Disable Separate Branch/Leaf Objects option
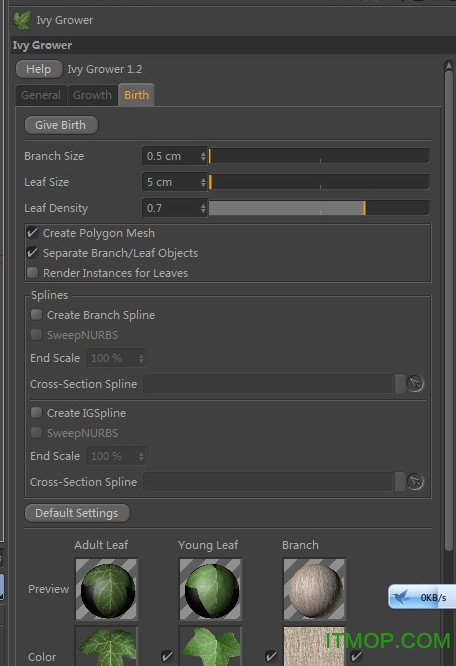The image size is (456, 666). point(33,253)
